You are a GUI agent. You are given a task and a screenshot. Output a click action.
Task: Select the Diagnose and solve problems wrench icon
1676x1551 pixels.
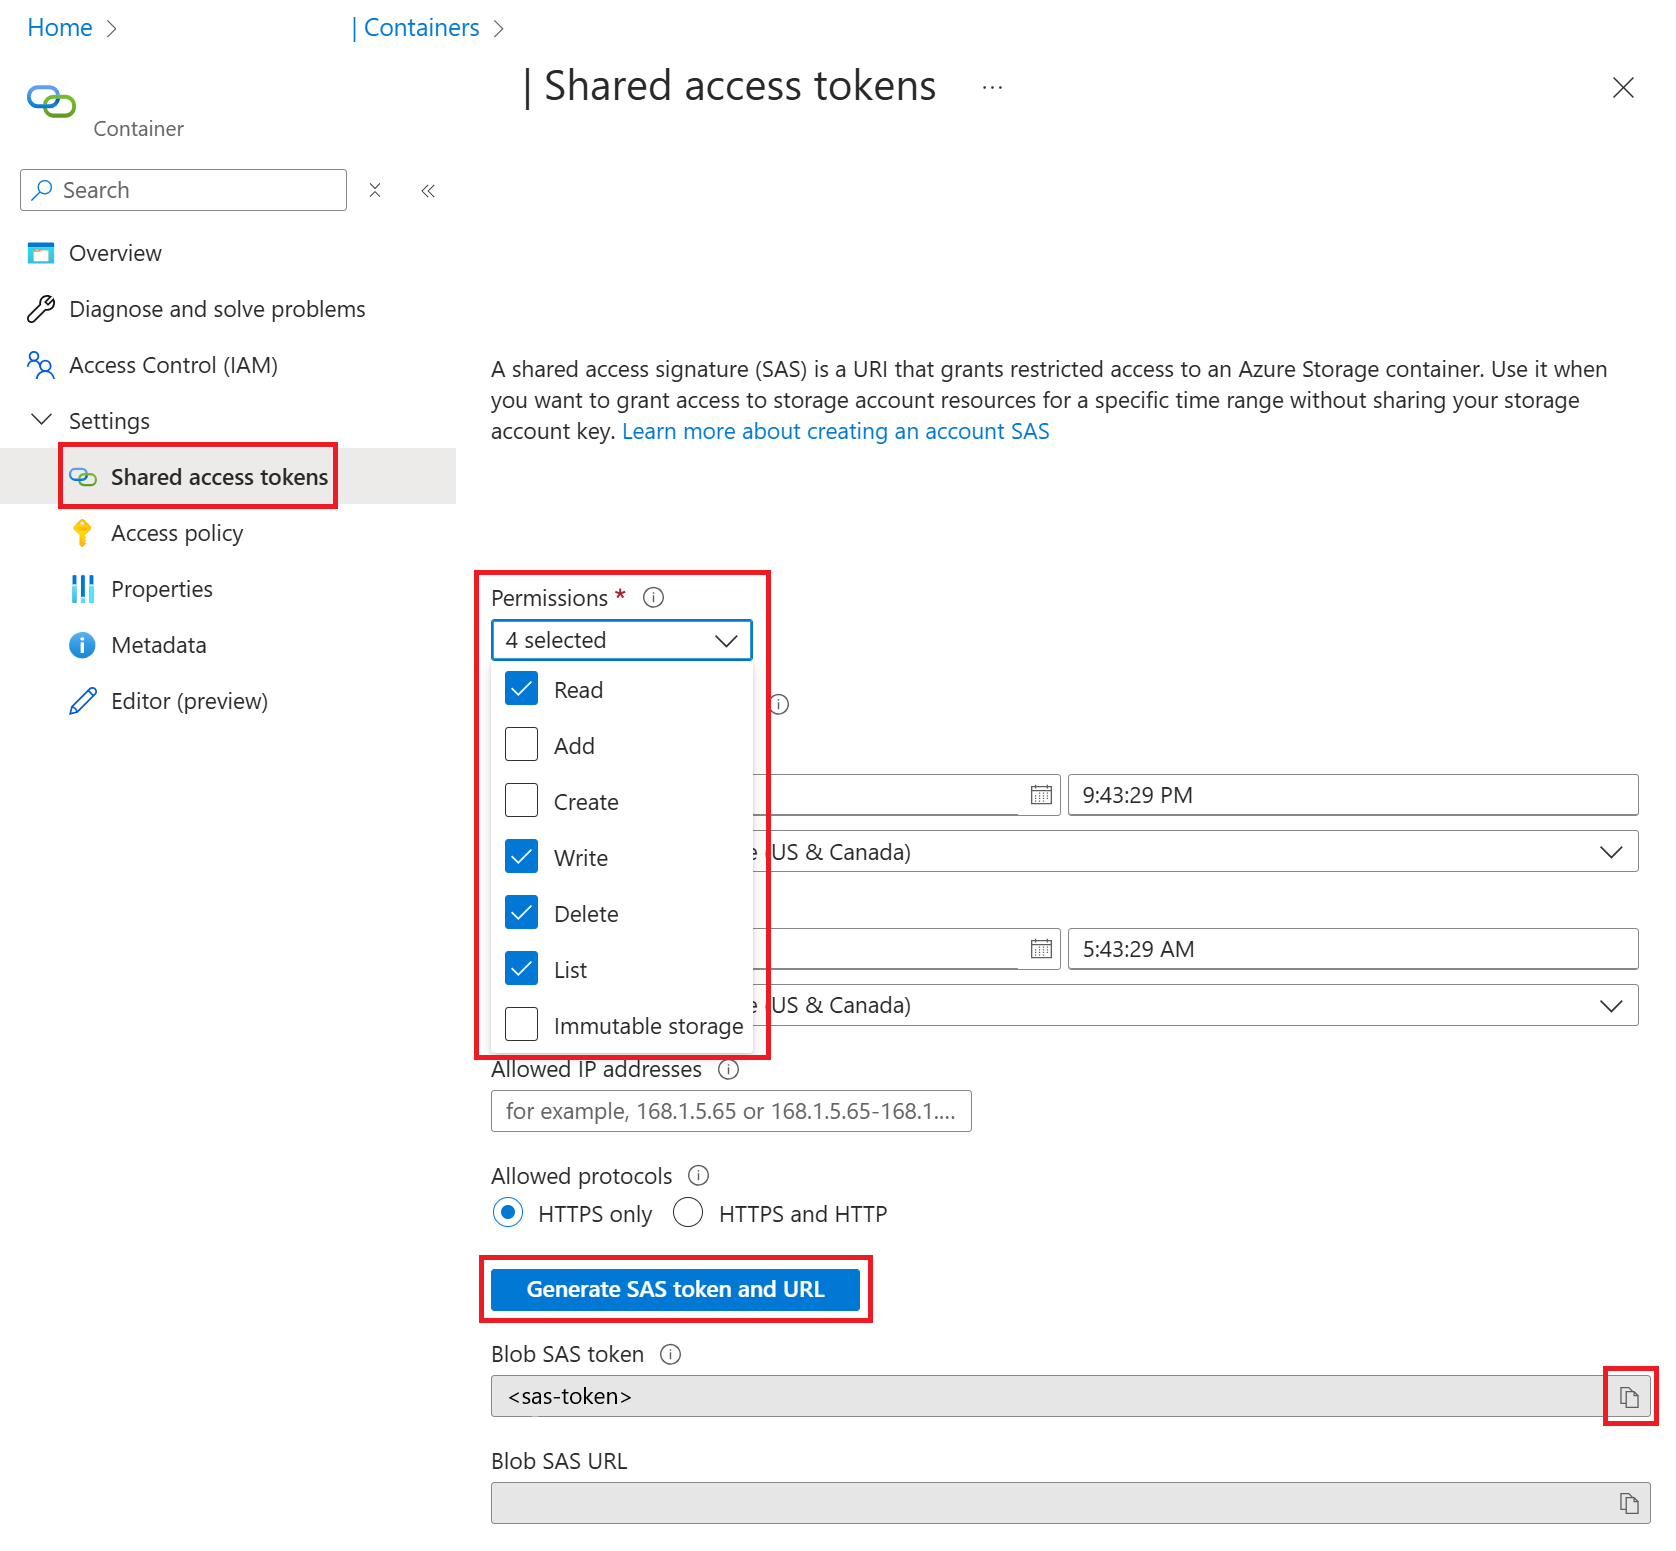[x=40, y=309]
